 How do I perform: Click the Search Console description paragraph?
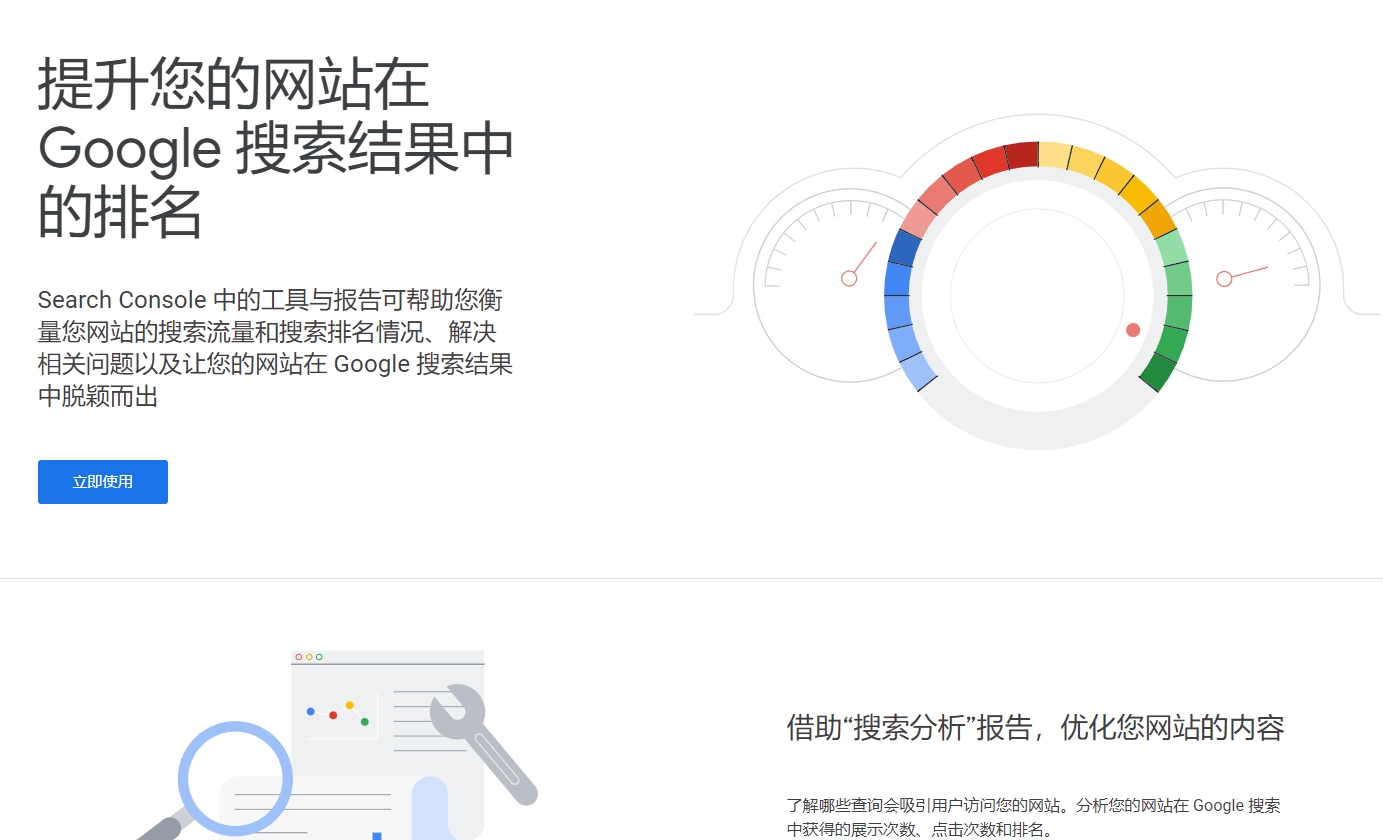(x=275, y=348)
